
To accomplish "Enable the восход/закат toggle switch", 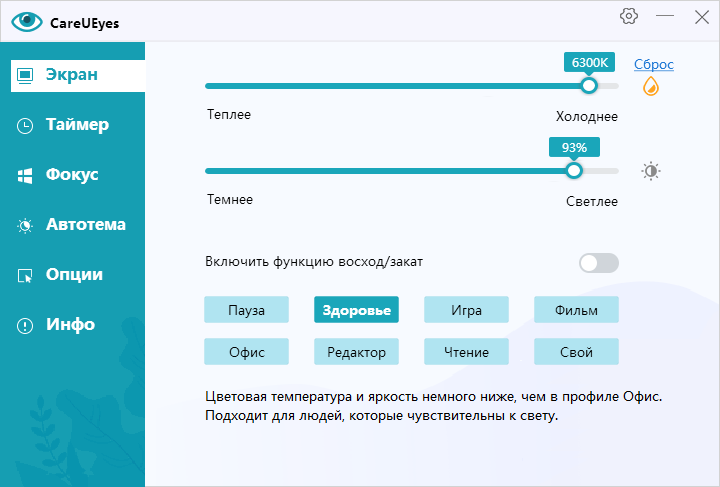I will click(599, 263).
